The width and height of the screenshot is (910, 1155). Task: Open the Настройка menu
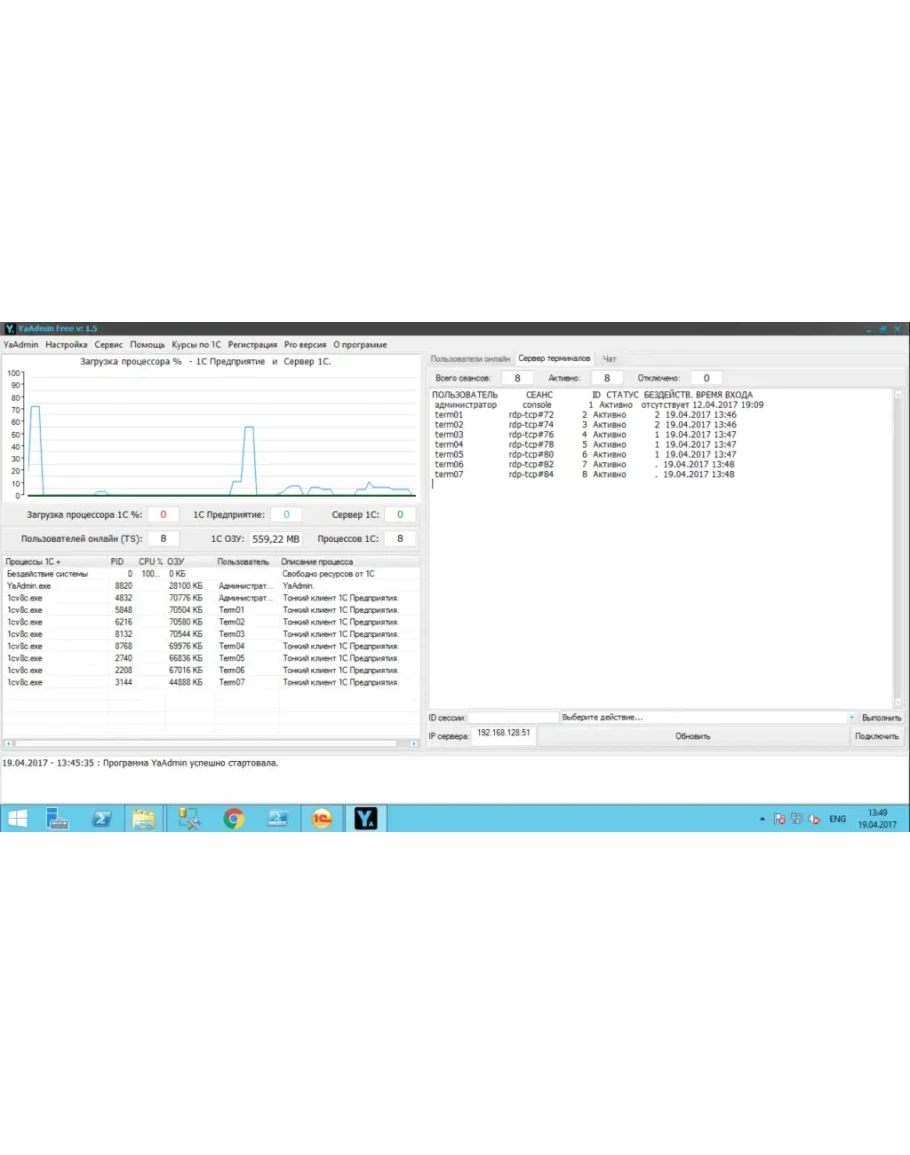click(66, 344)
